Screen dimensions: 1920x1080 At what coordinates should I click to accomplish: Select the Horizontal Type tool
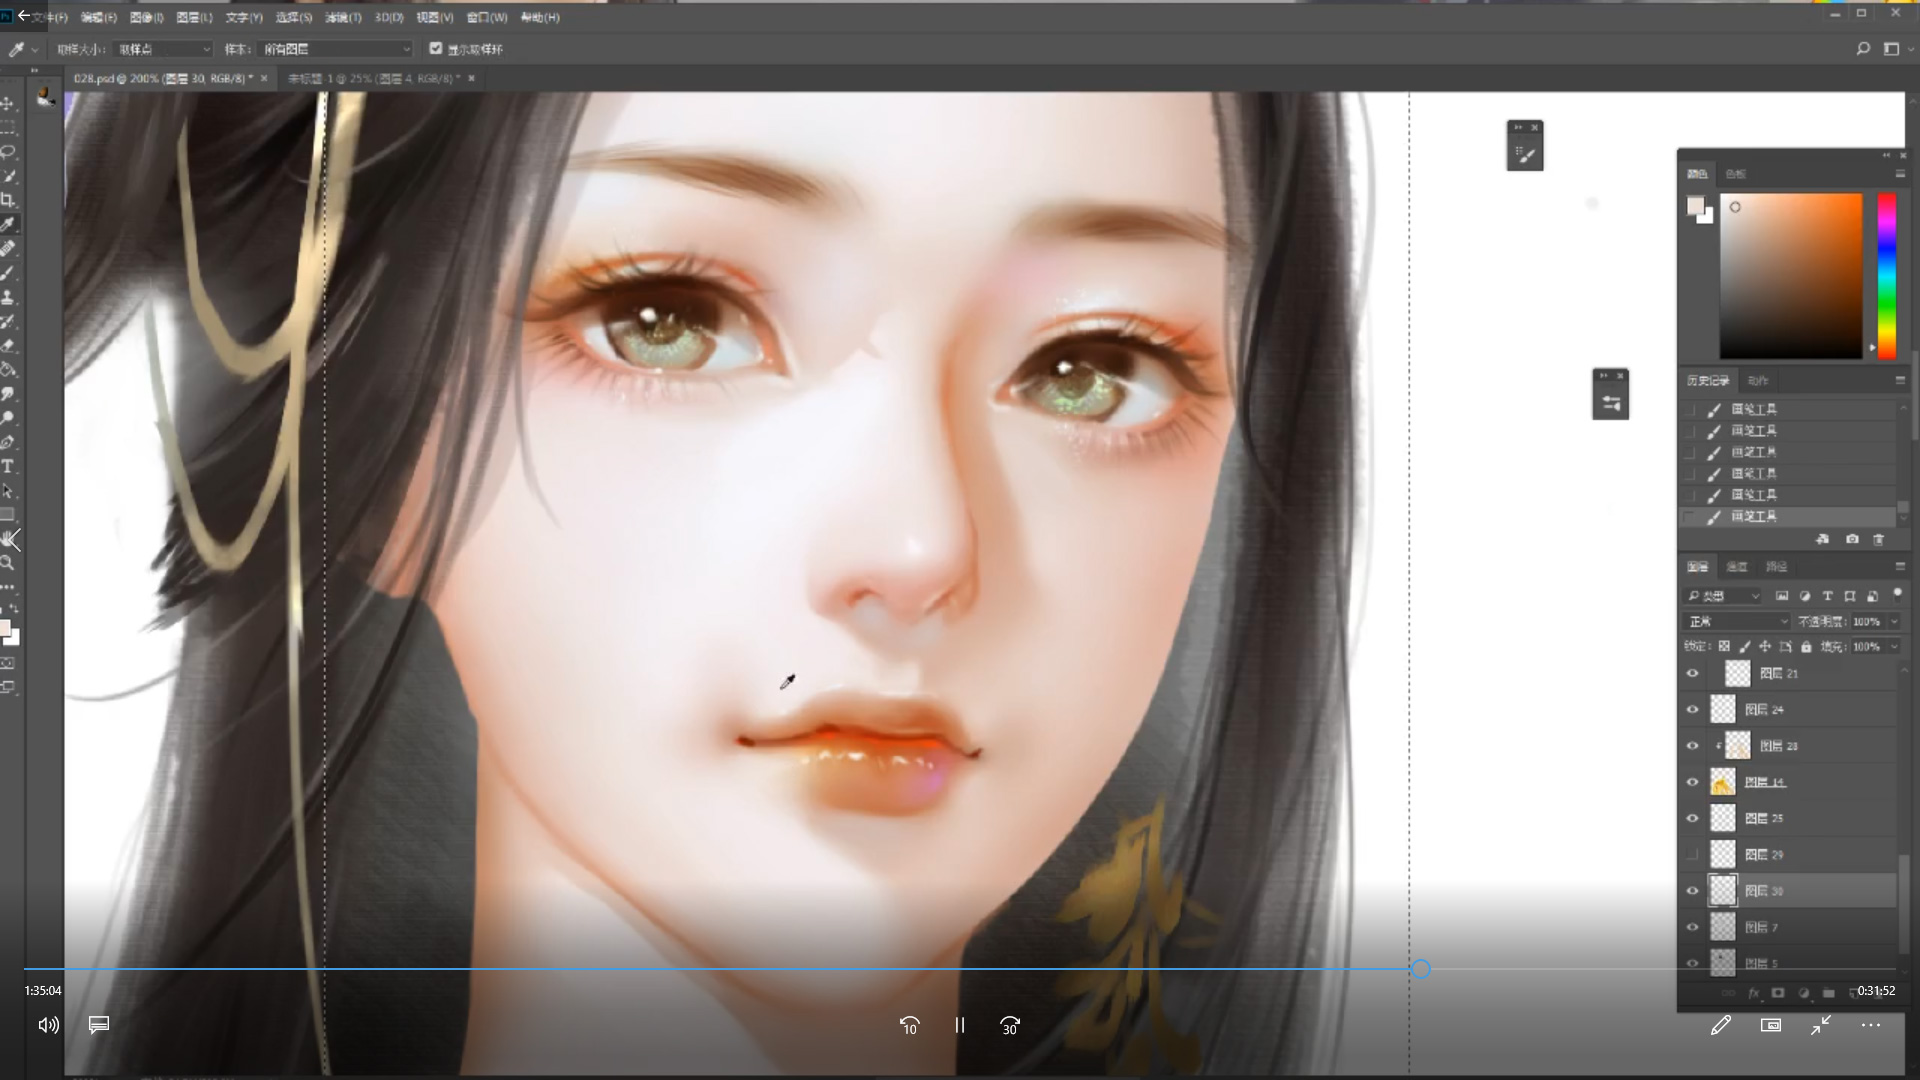coord(7,467)
